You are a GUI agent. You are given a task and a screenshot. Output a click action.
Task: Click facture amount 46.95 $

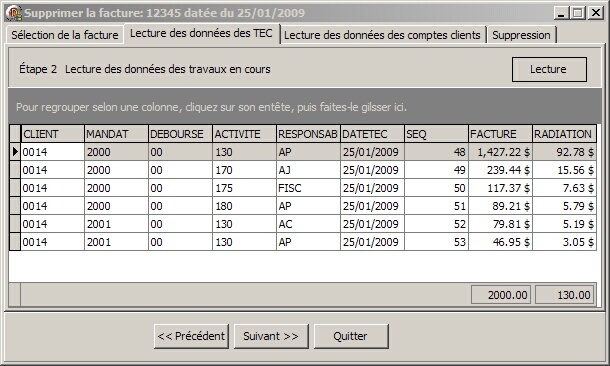click(500, 242)
